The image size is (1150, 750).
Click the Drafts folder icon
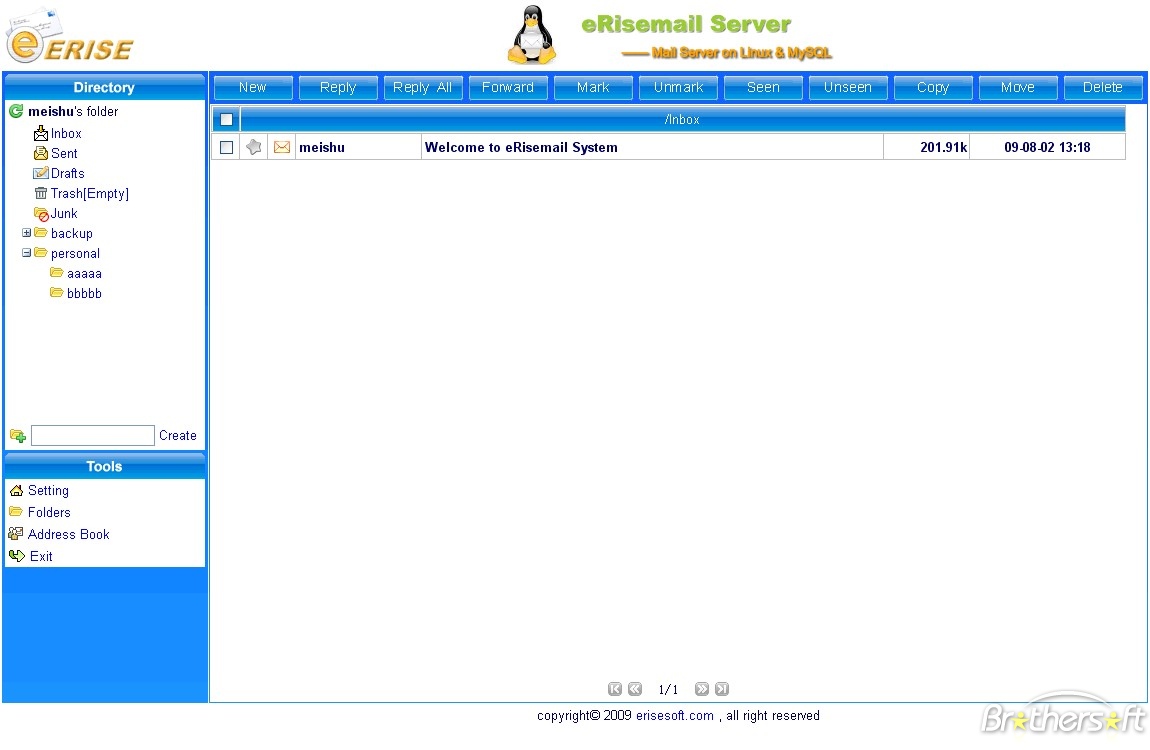click(41, 173)
